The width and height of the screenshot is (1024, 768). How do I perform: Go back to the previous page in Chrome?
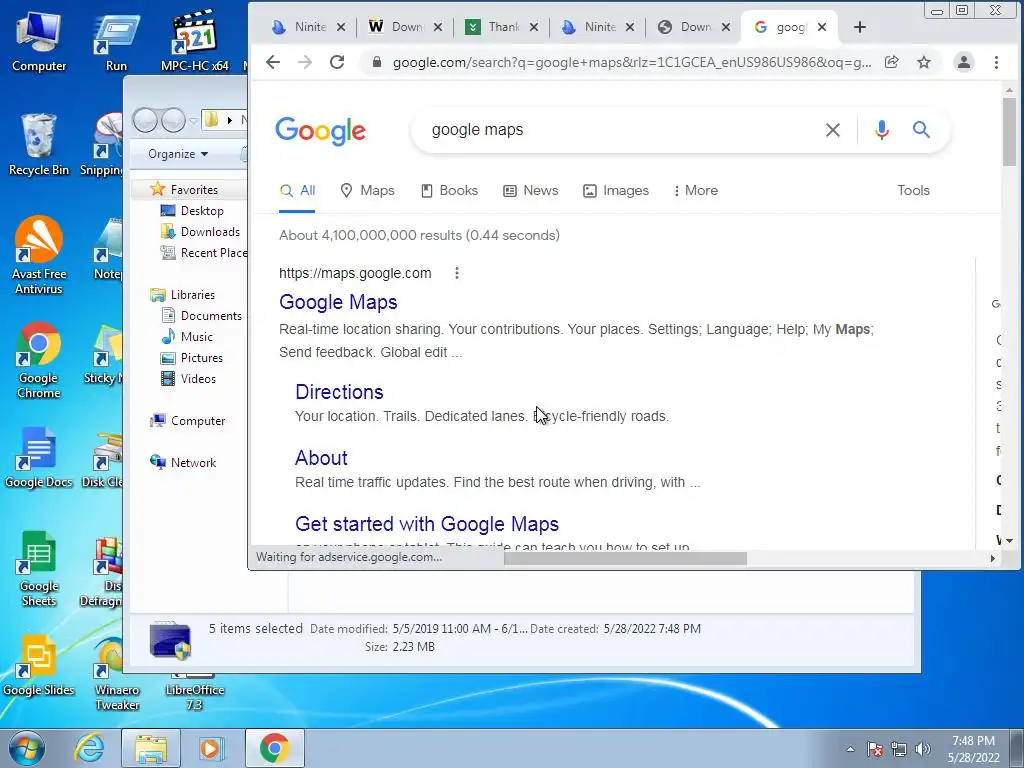273,62
